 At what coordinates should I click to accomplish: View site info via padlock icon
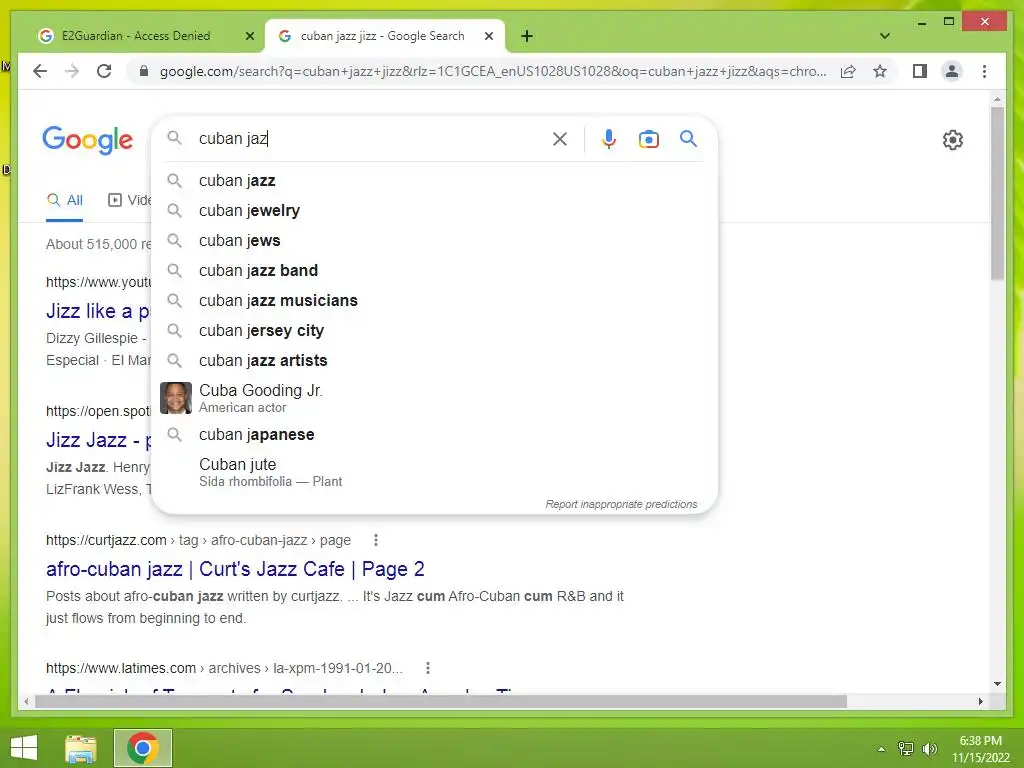point(144,71)
